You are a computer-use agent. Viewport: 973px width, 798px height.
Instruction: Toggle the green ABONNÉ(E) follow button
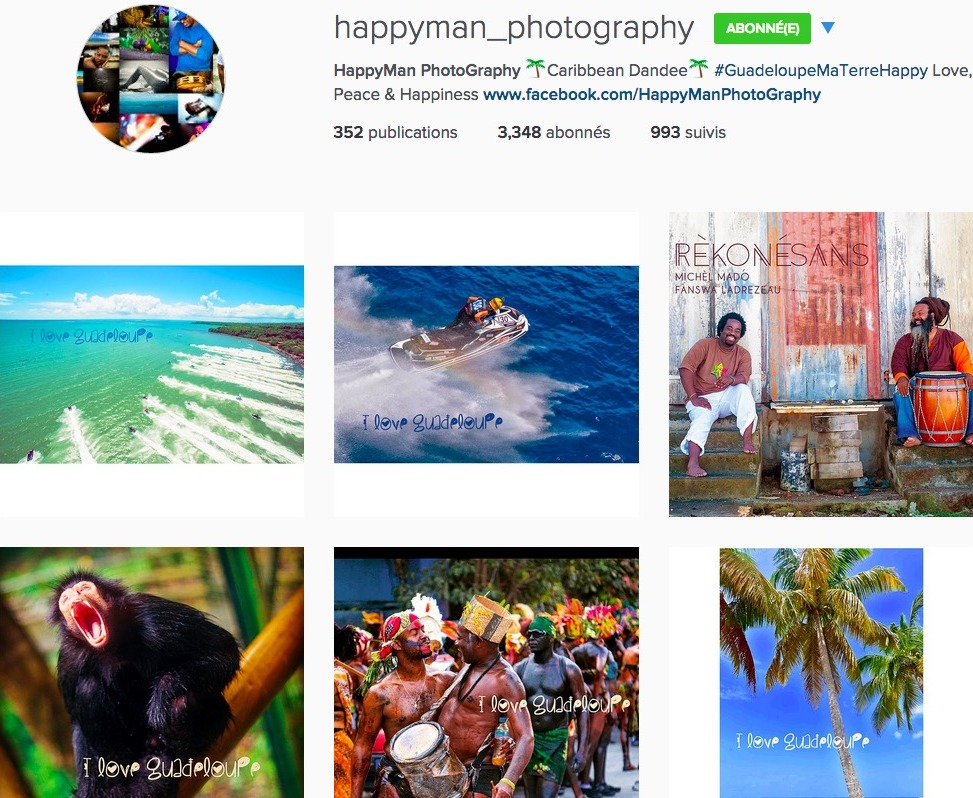pyautogui.click(x=762, y=28)
